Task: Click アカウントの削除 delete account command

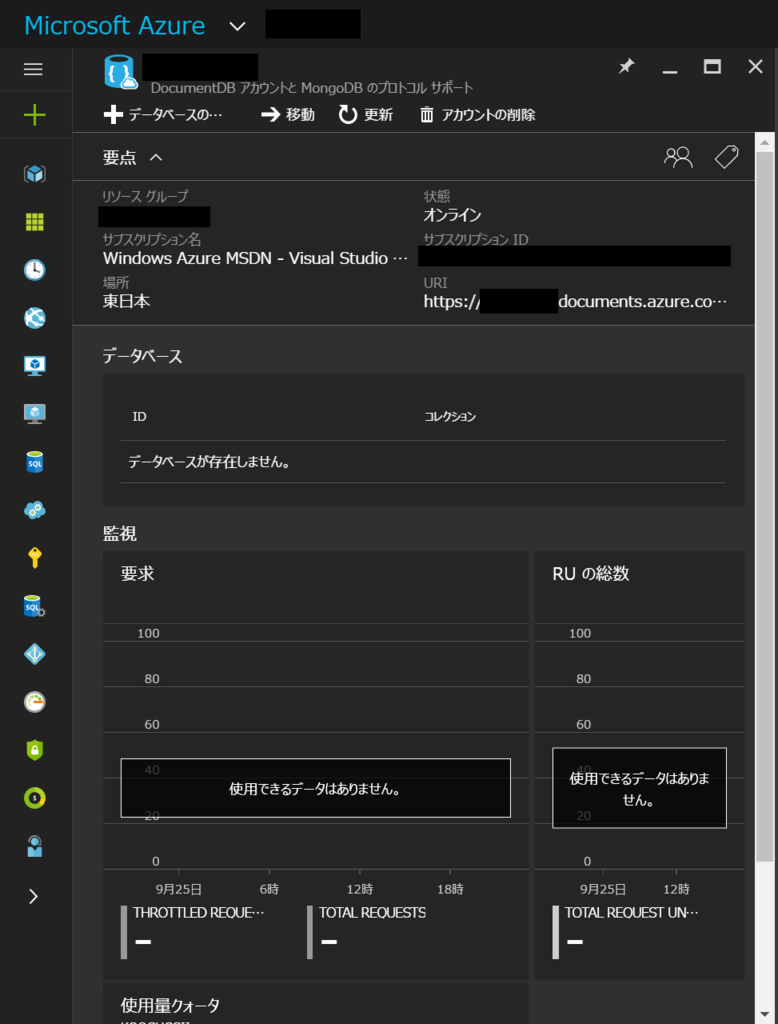Action: (x=478, y=115)
